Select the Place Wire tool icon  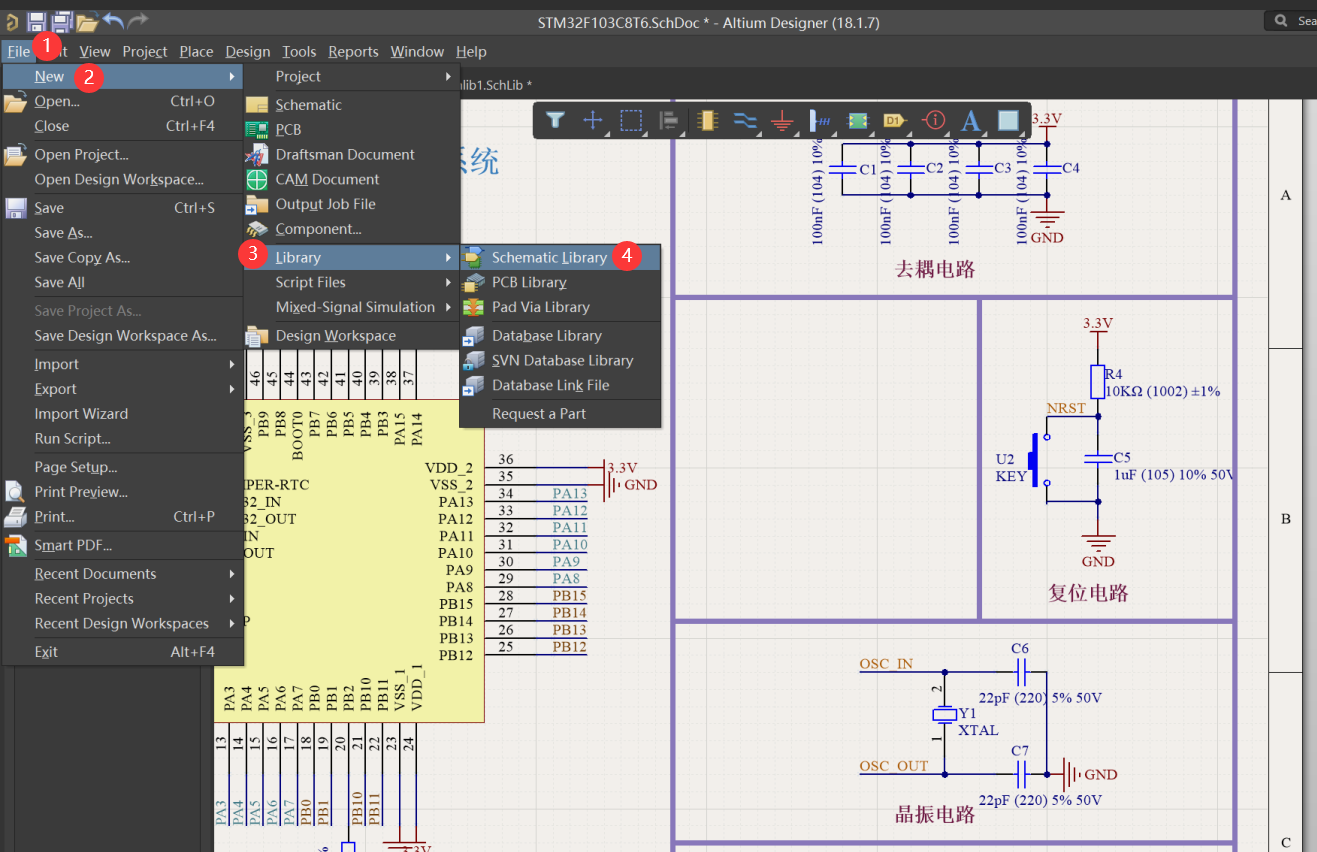[745, 121]
